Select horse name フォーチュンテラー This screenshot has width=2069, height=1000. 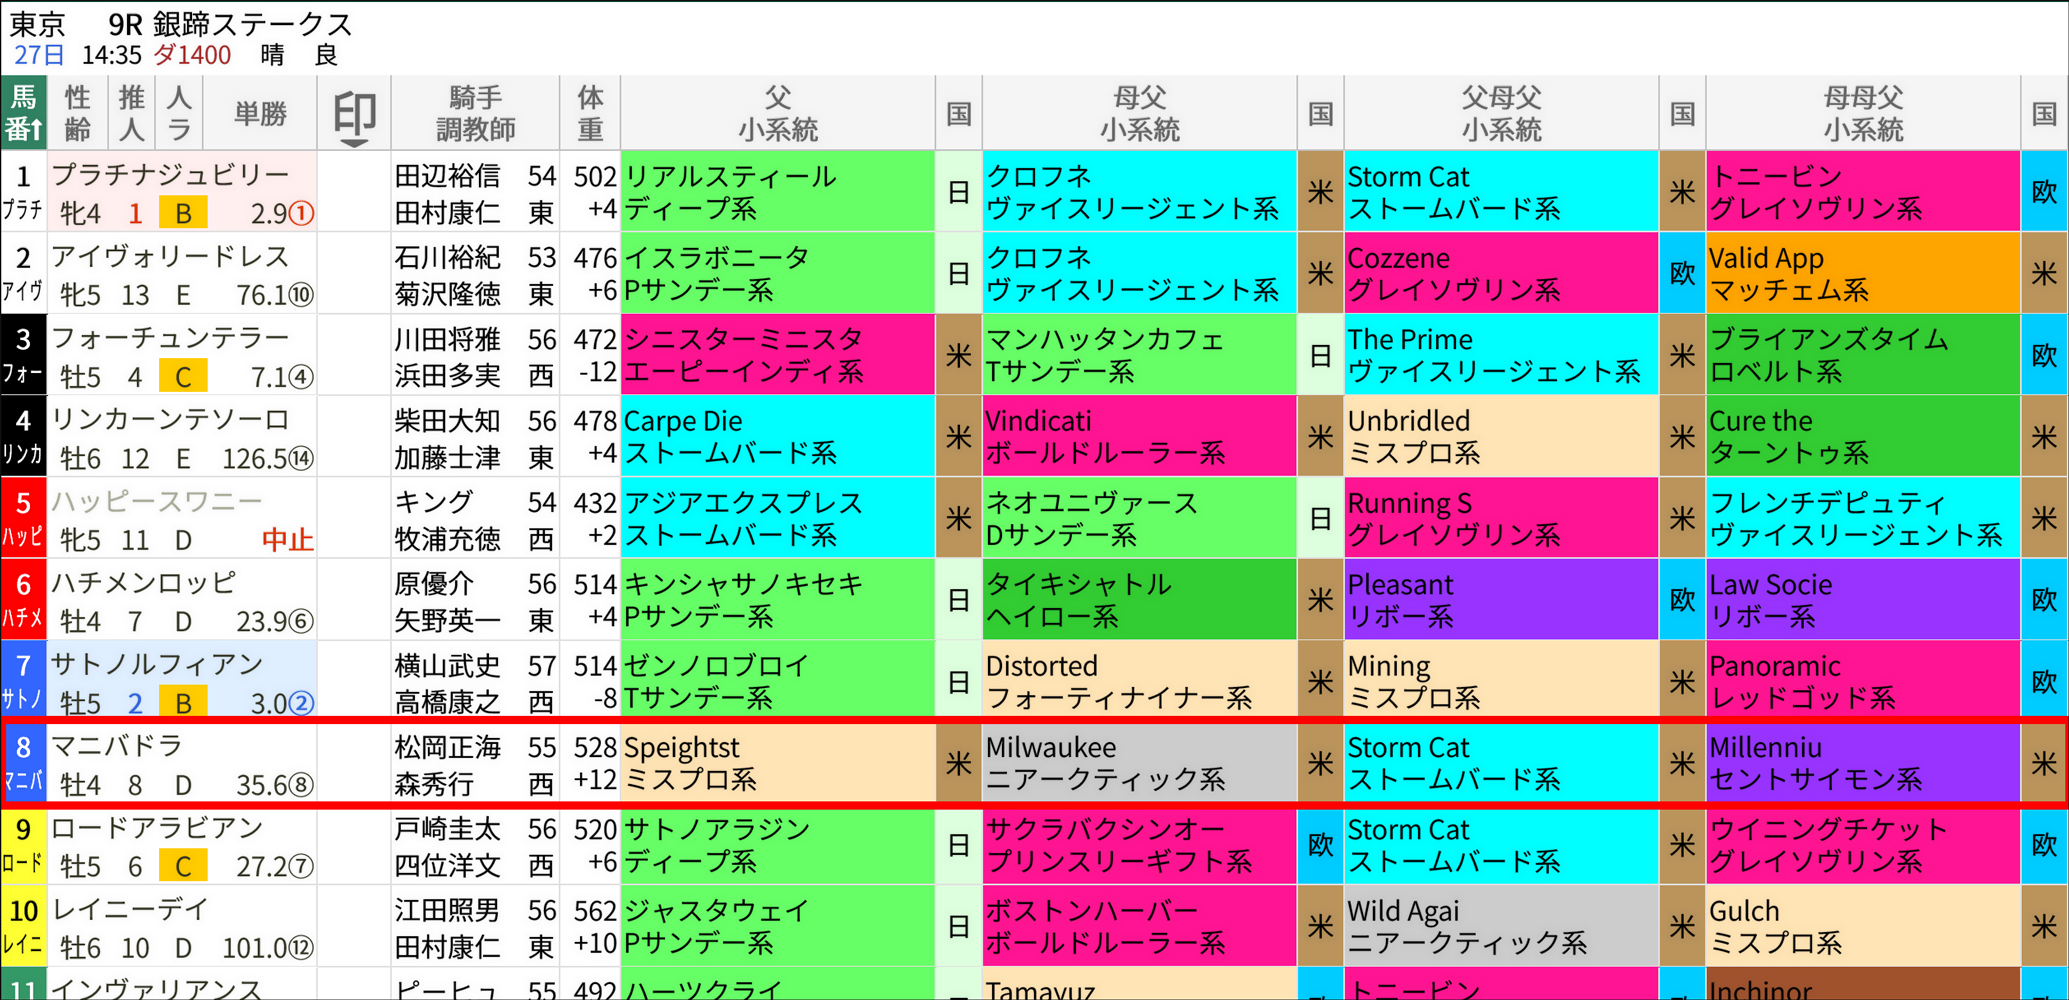pos(170,338)
